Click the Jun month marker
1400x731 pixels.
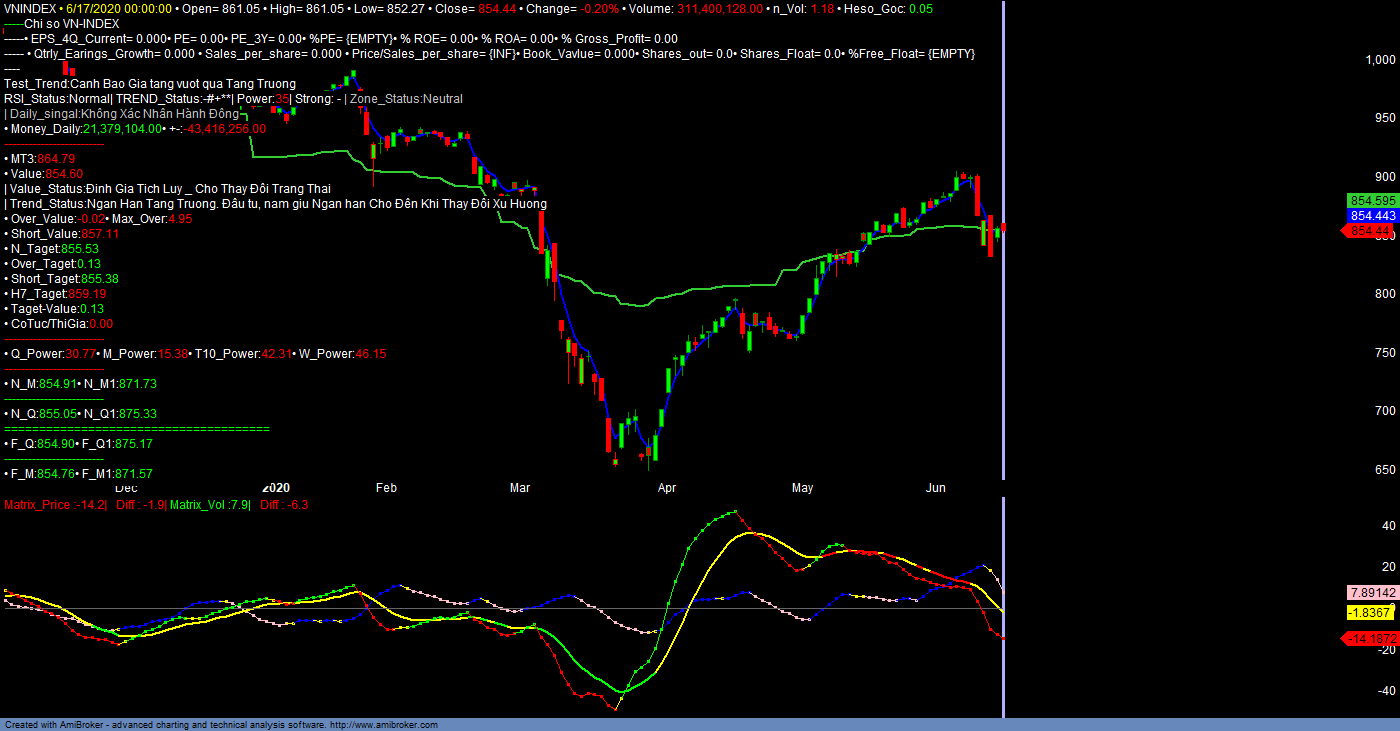coord(936,488)
